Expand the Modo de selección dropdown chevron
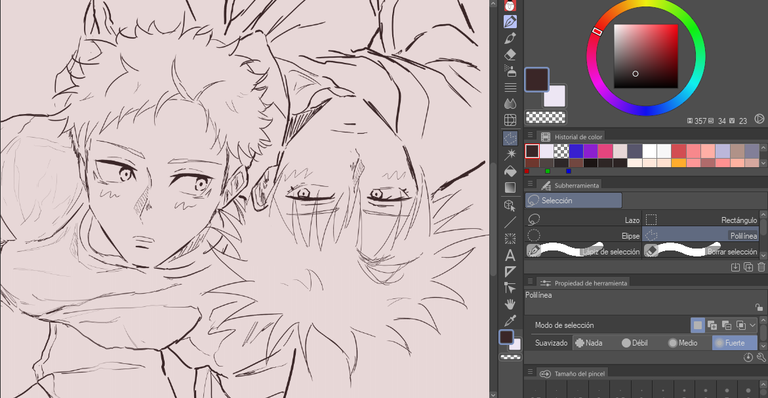 (753, 325)
